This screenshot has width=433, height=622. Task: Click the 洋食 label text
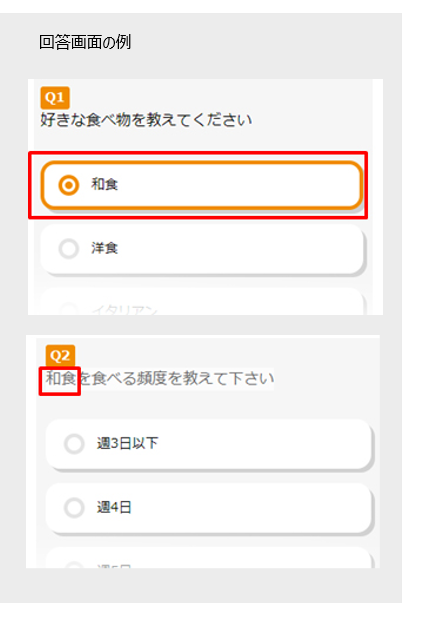pyautogui.click(x=105, y=248)
